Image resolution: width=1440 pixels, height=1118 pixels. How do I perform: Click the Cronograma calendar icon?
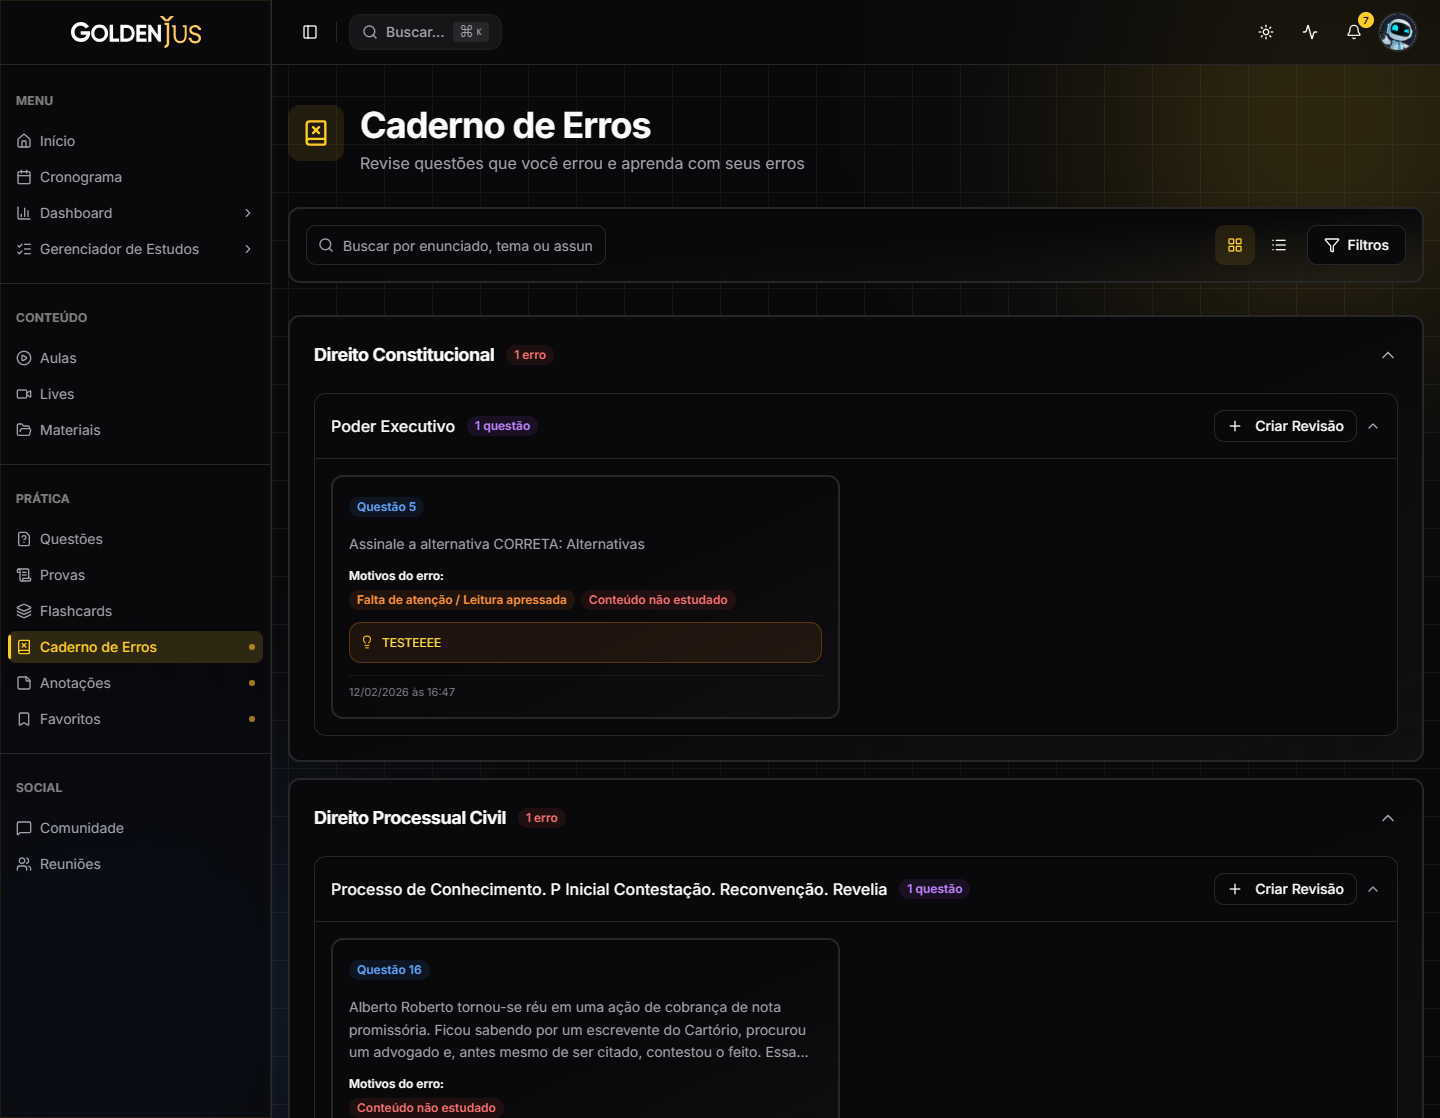tap(24, 177)
